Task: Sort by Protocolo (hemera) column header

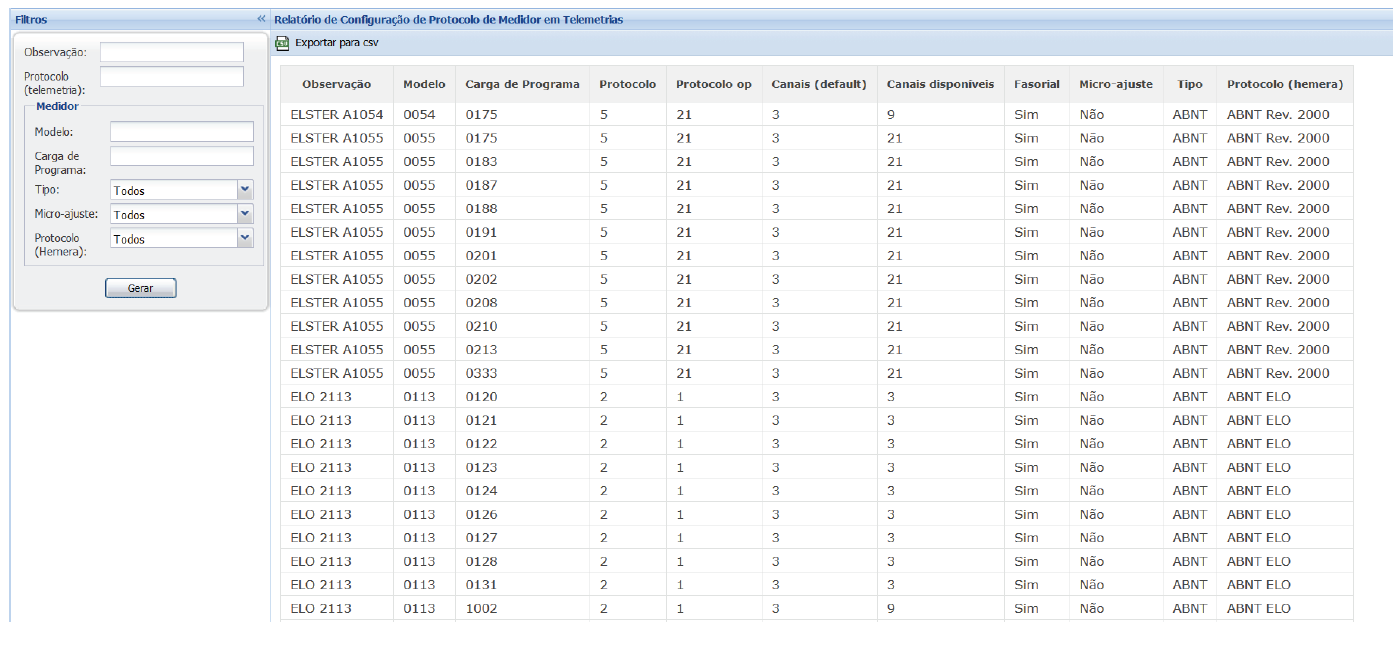Action: pos(1284,84)
